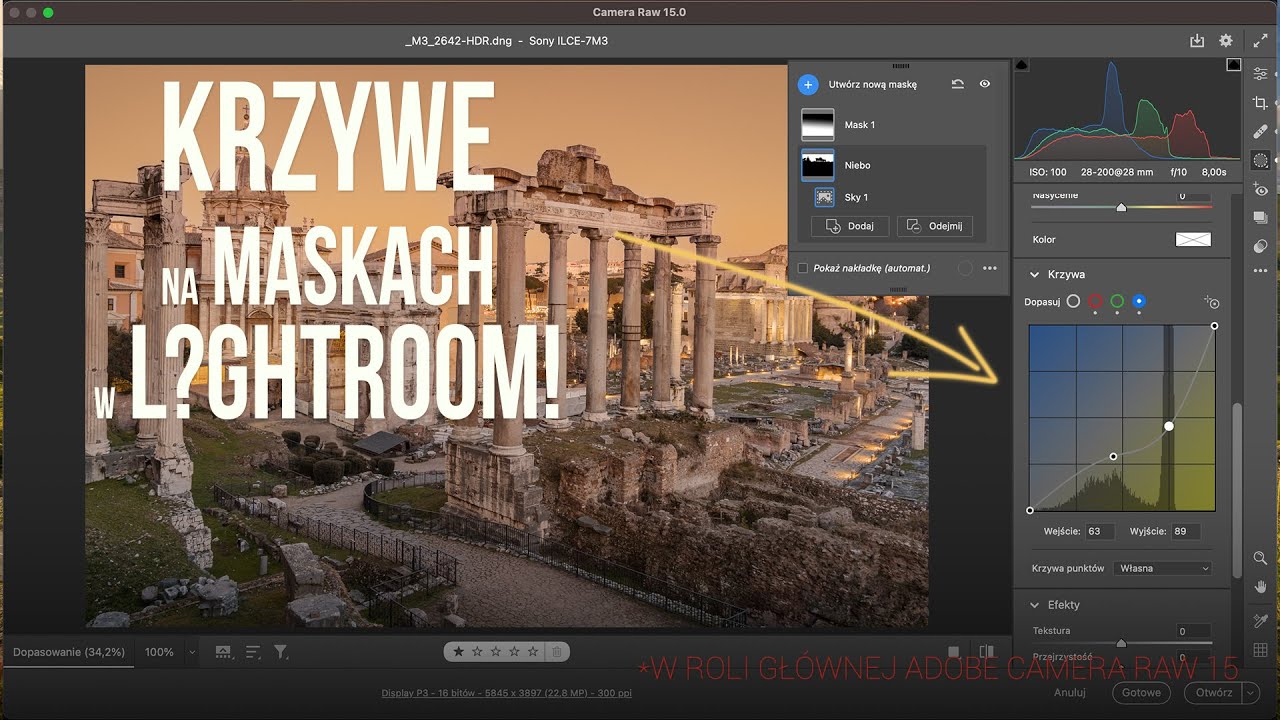Open the Kolor swatch
1280x720 pixels.
(1193, 239)
